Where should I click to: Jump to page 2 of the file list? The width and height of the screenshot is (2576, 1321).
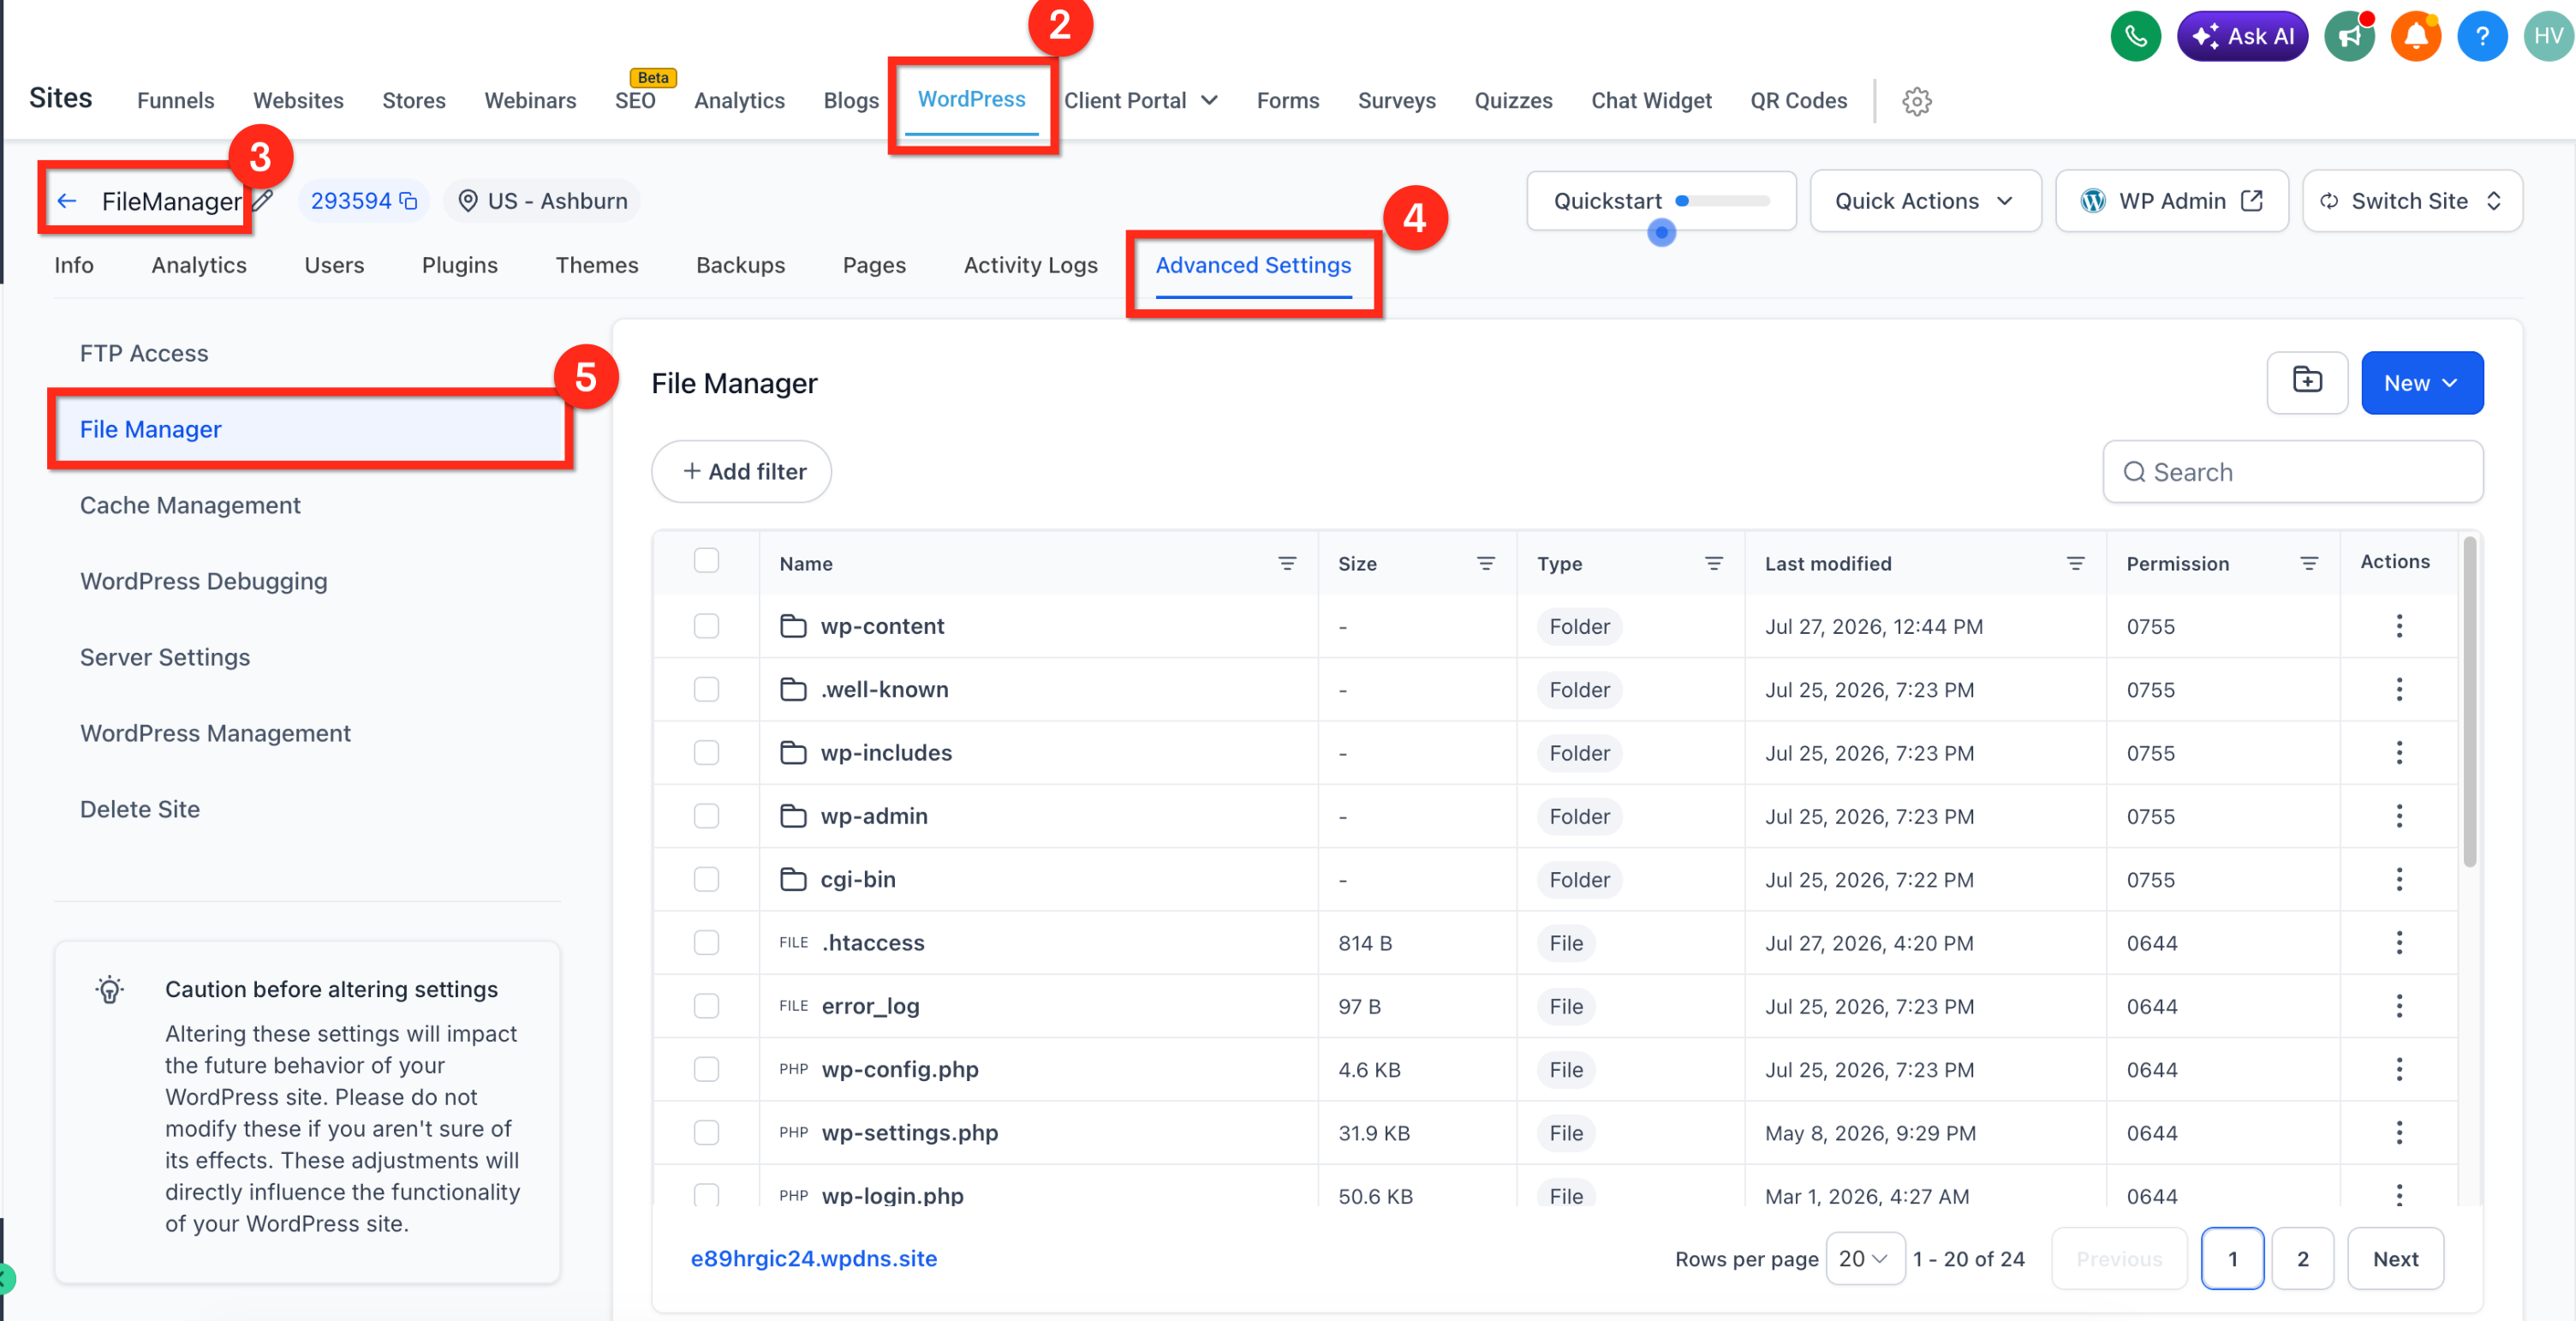pyautogui.click(x=2302, y=1259)
